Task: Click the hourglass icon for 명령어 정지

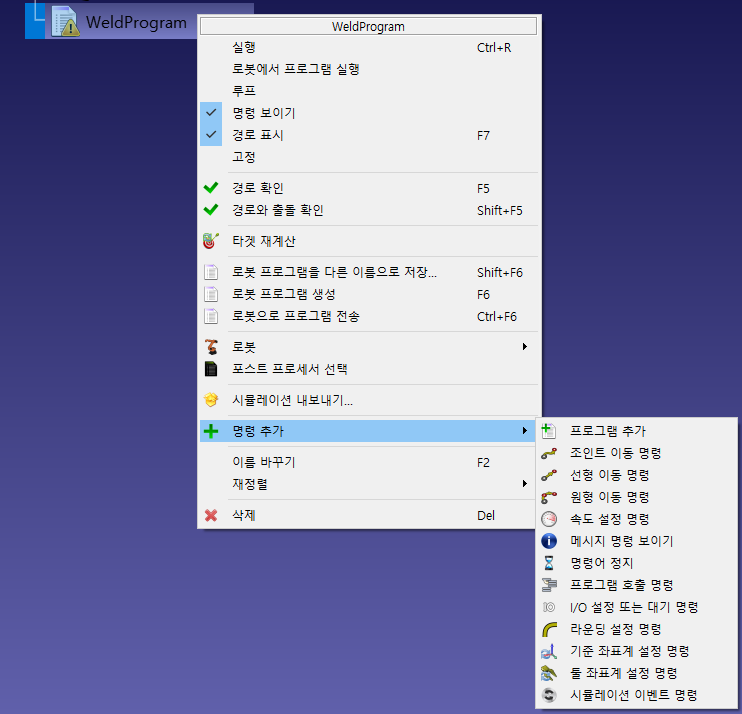Action: (549, 563)
